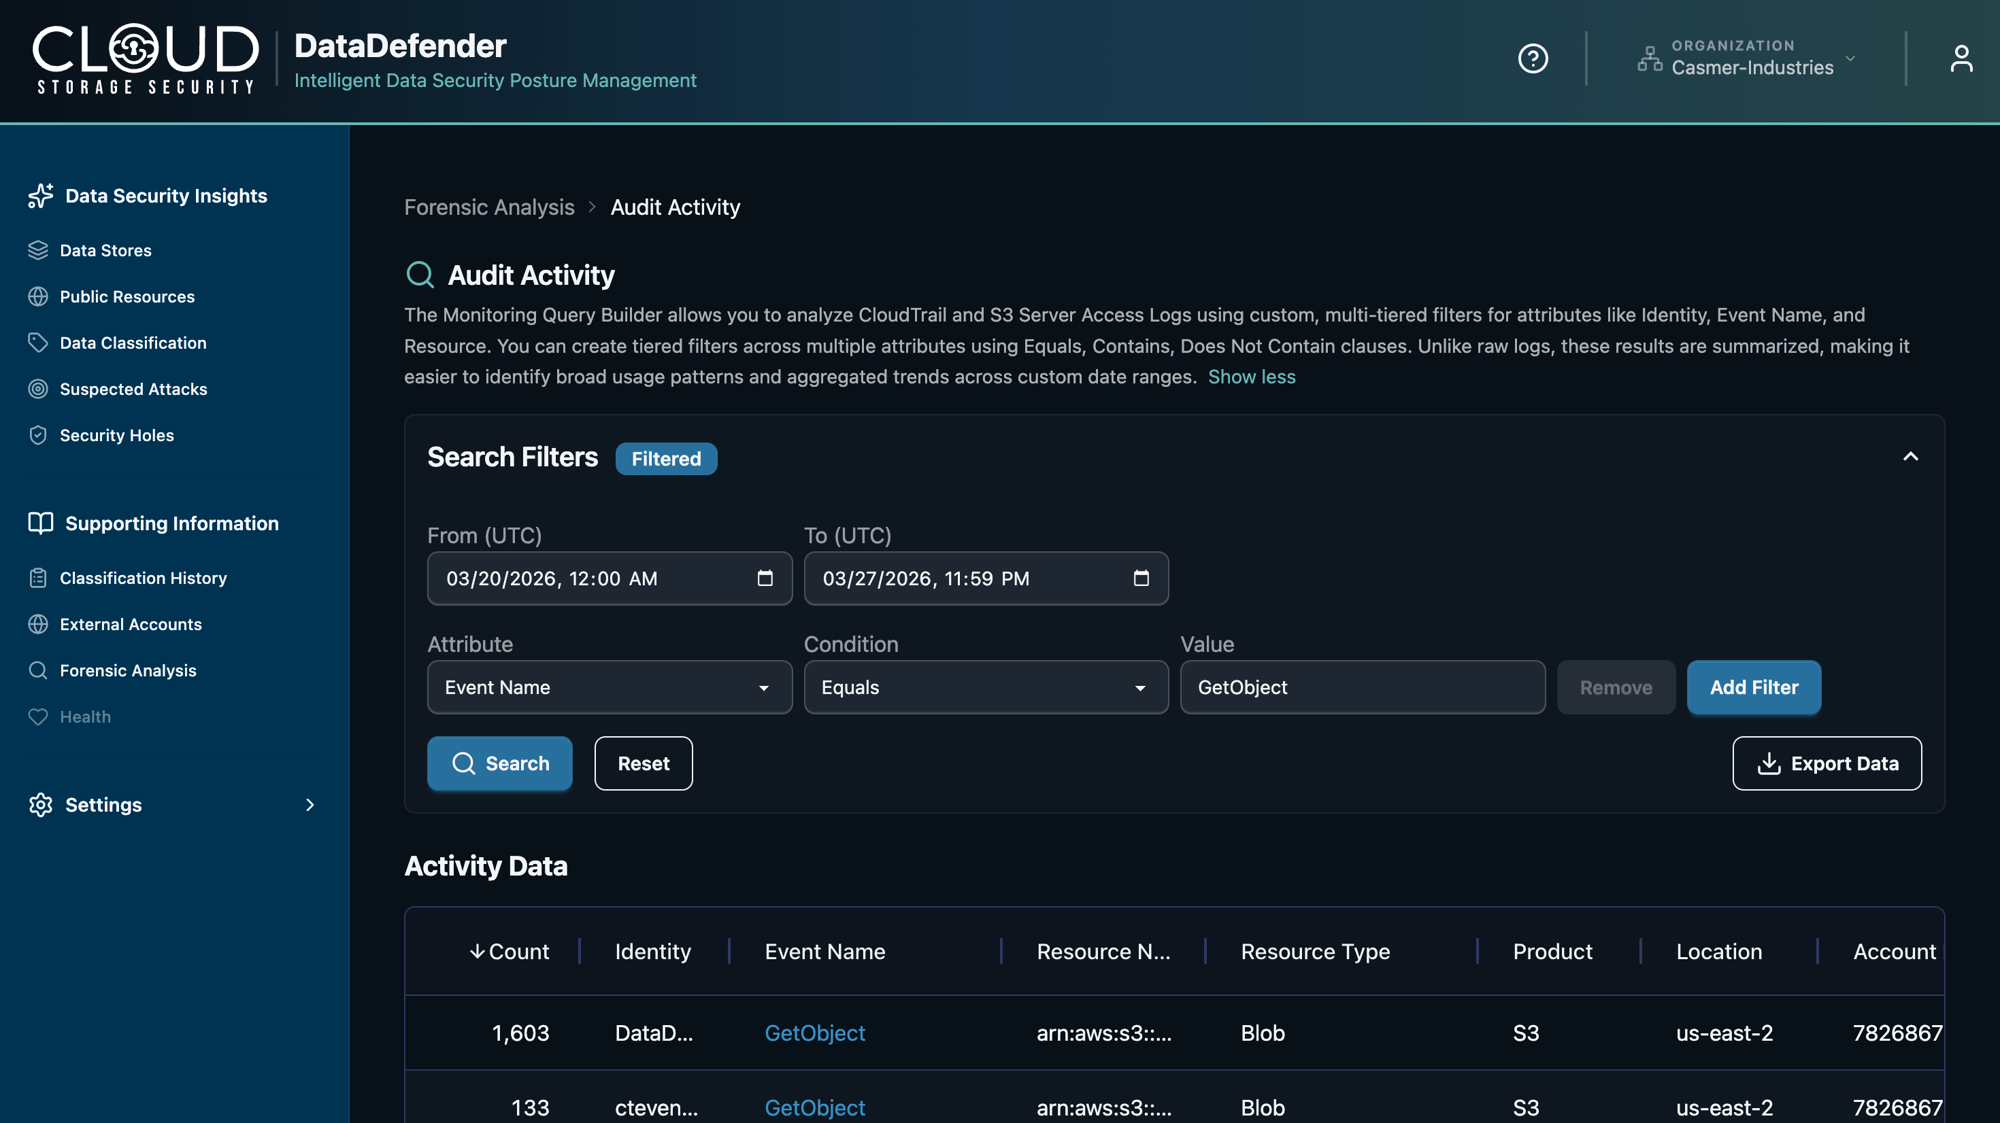Collapse the Search Filters panel chevron
This screenshot has height=1123, width=2000.
(1910, 457)
